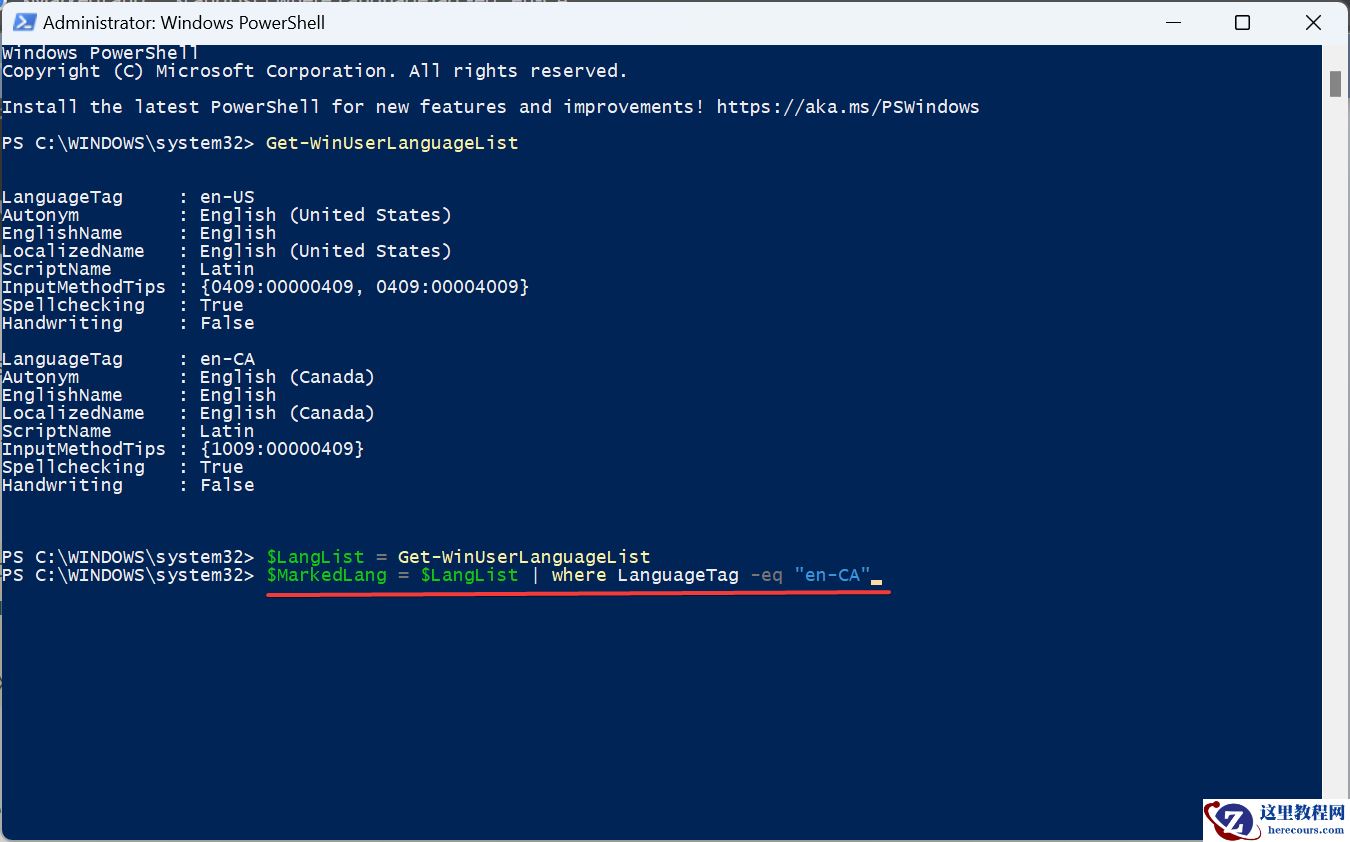1350x842 pixels.
Task: Click the "English (Canada)" Autonym value
Action: (x=286, y=377)
